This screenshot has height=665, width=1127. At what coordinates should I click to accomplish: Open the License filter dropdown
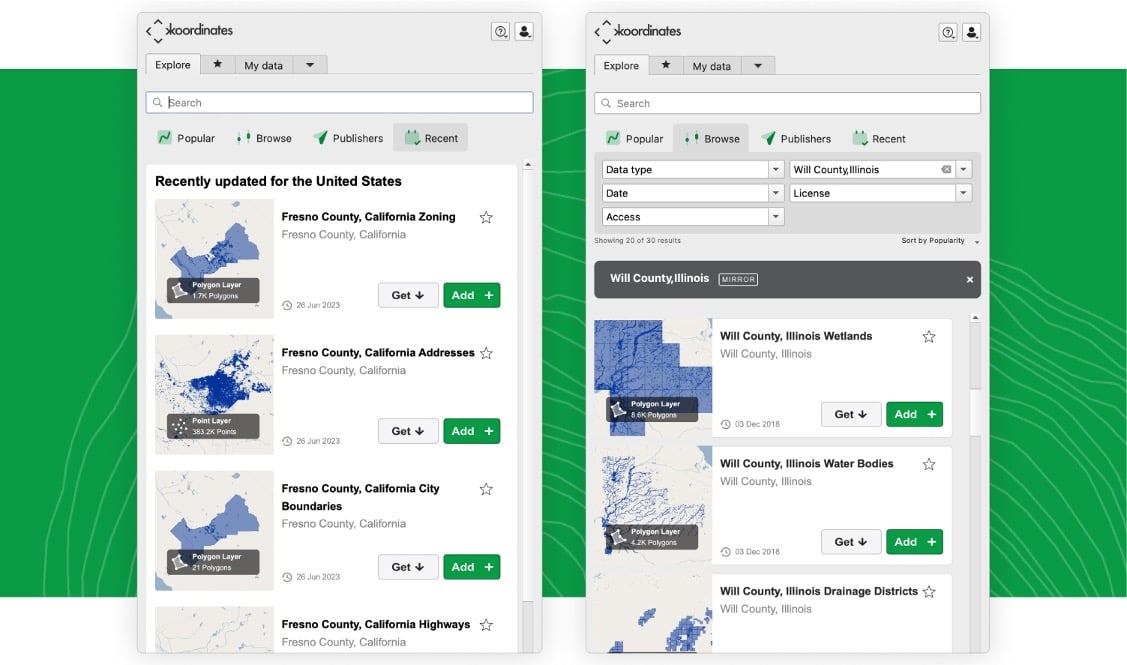pyautogui.click(x=880, y=193)
